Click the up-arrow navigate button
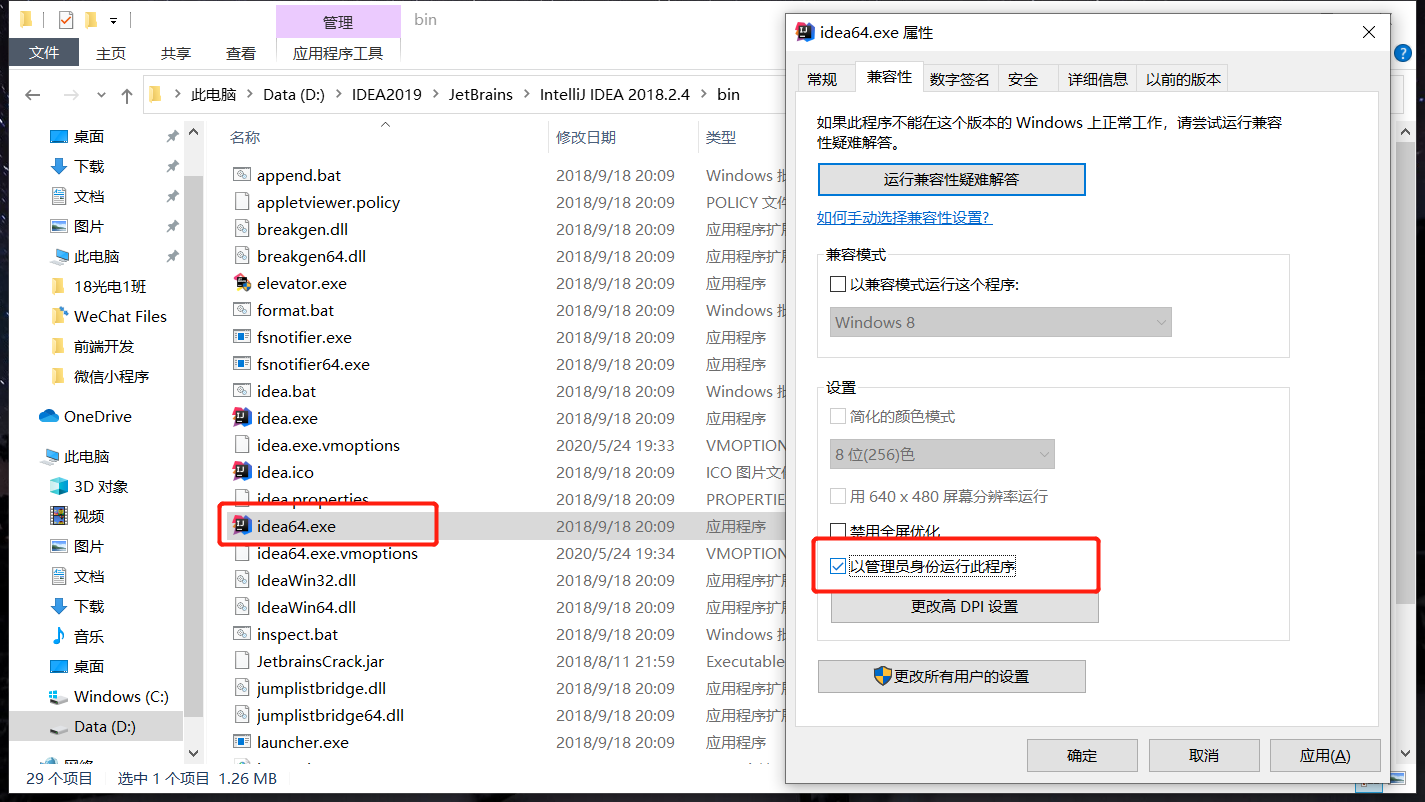1425x802 pixels. [126, 95]
